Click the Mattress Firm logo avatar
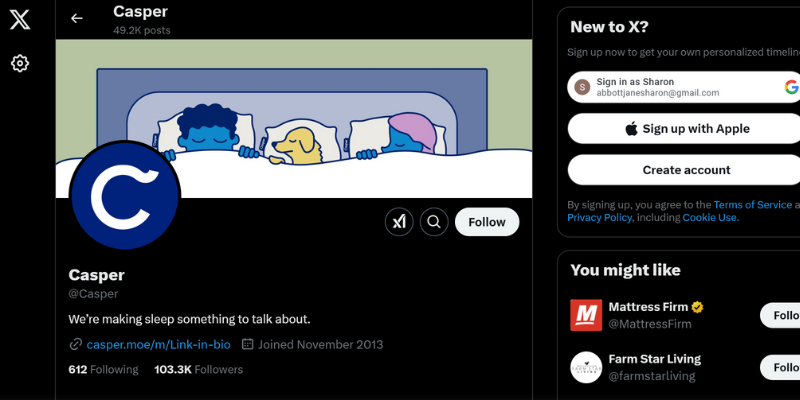 point(586,315)
